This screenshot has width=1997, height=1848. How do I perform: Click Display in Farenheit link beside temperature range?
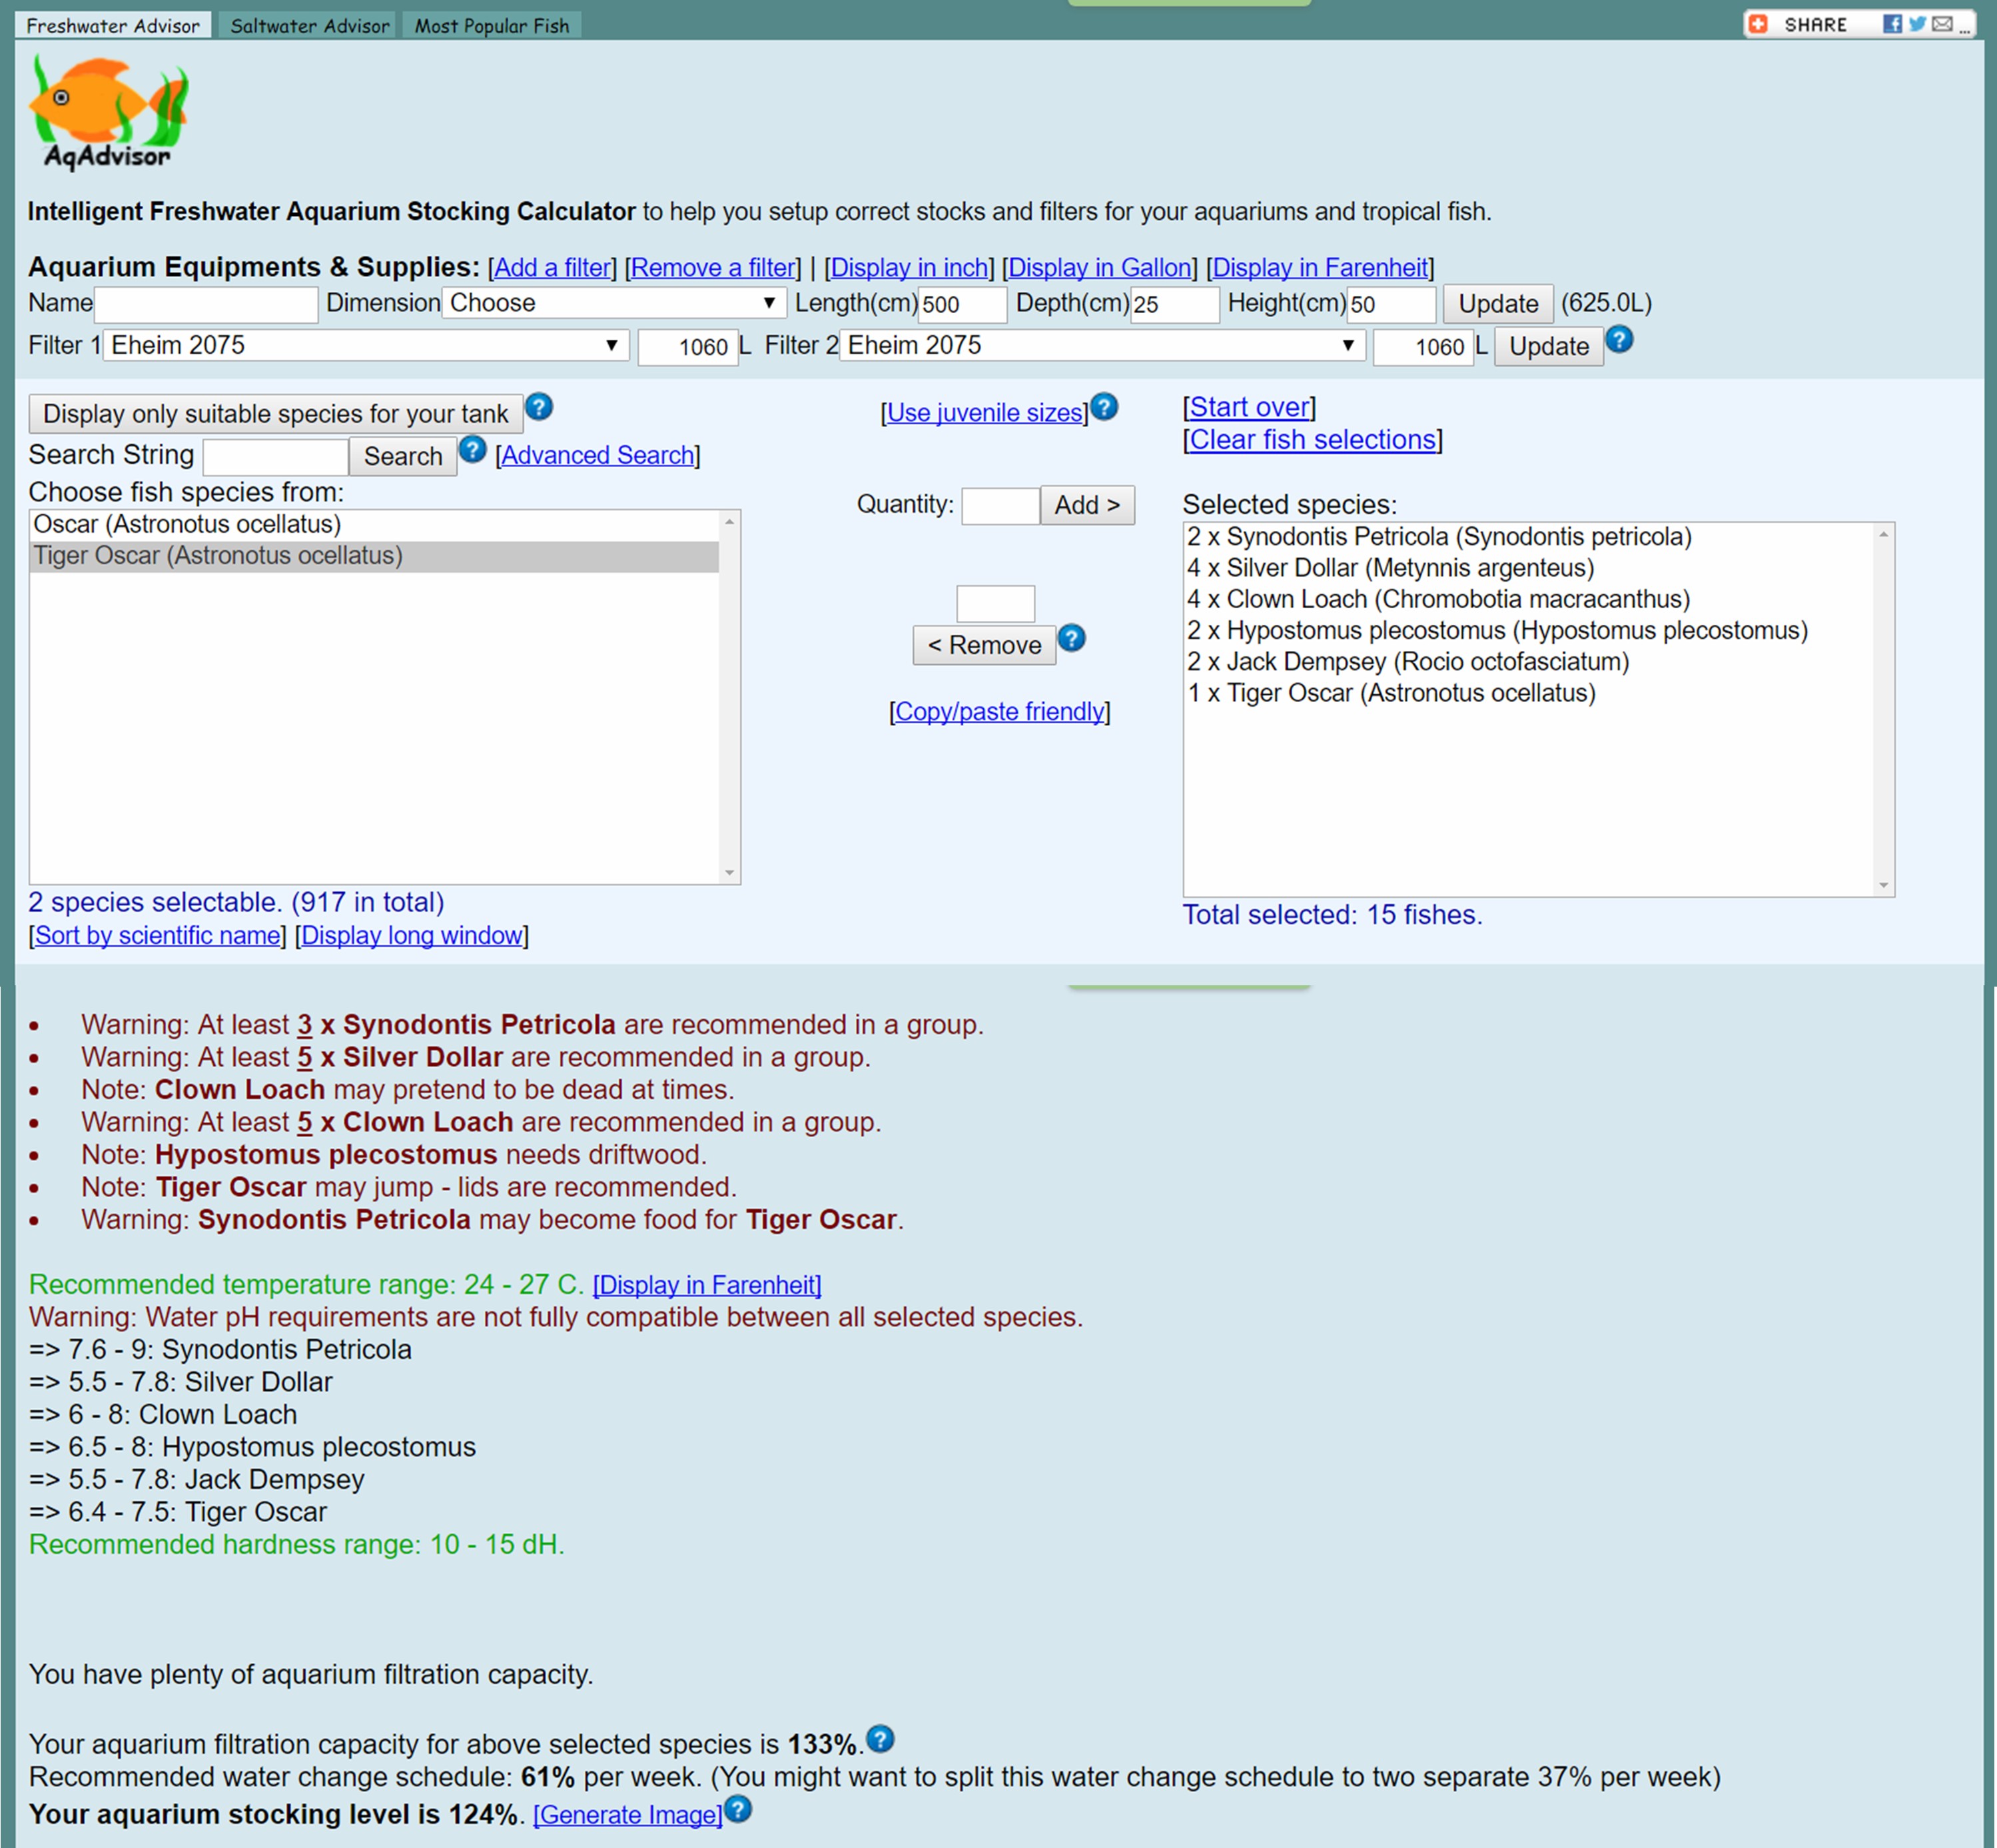(707, 1285)
